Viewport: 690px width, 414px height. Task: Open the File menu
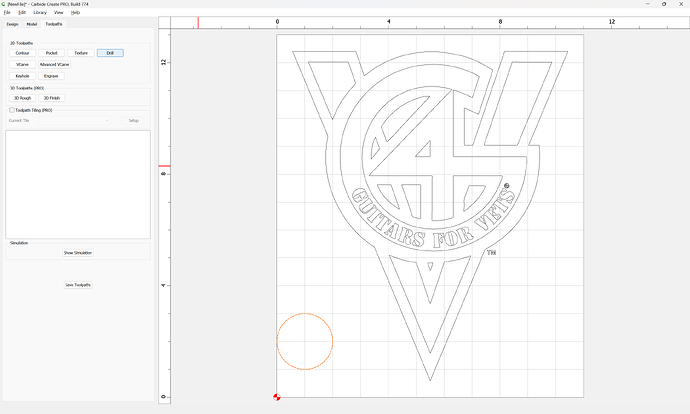[7, 12]
